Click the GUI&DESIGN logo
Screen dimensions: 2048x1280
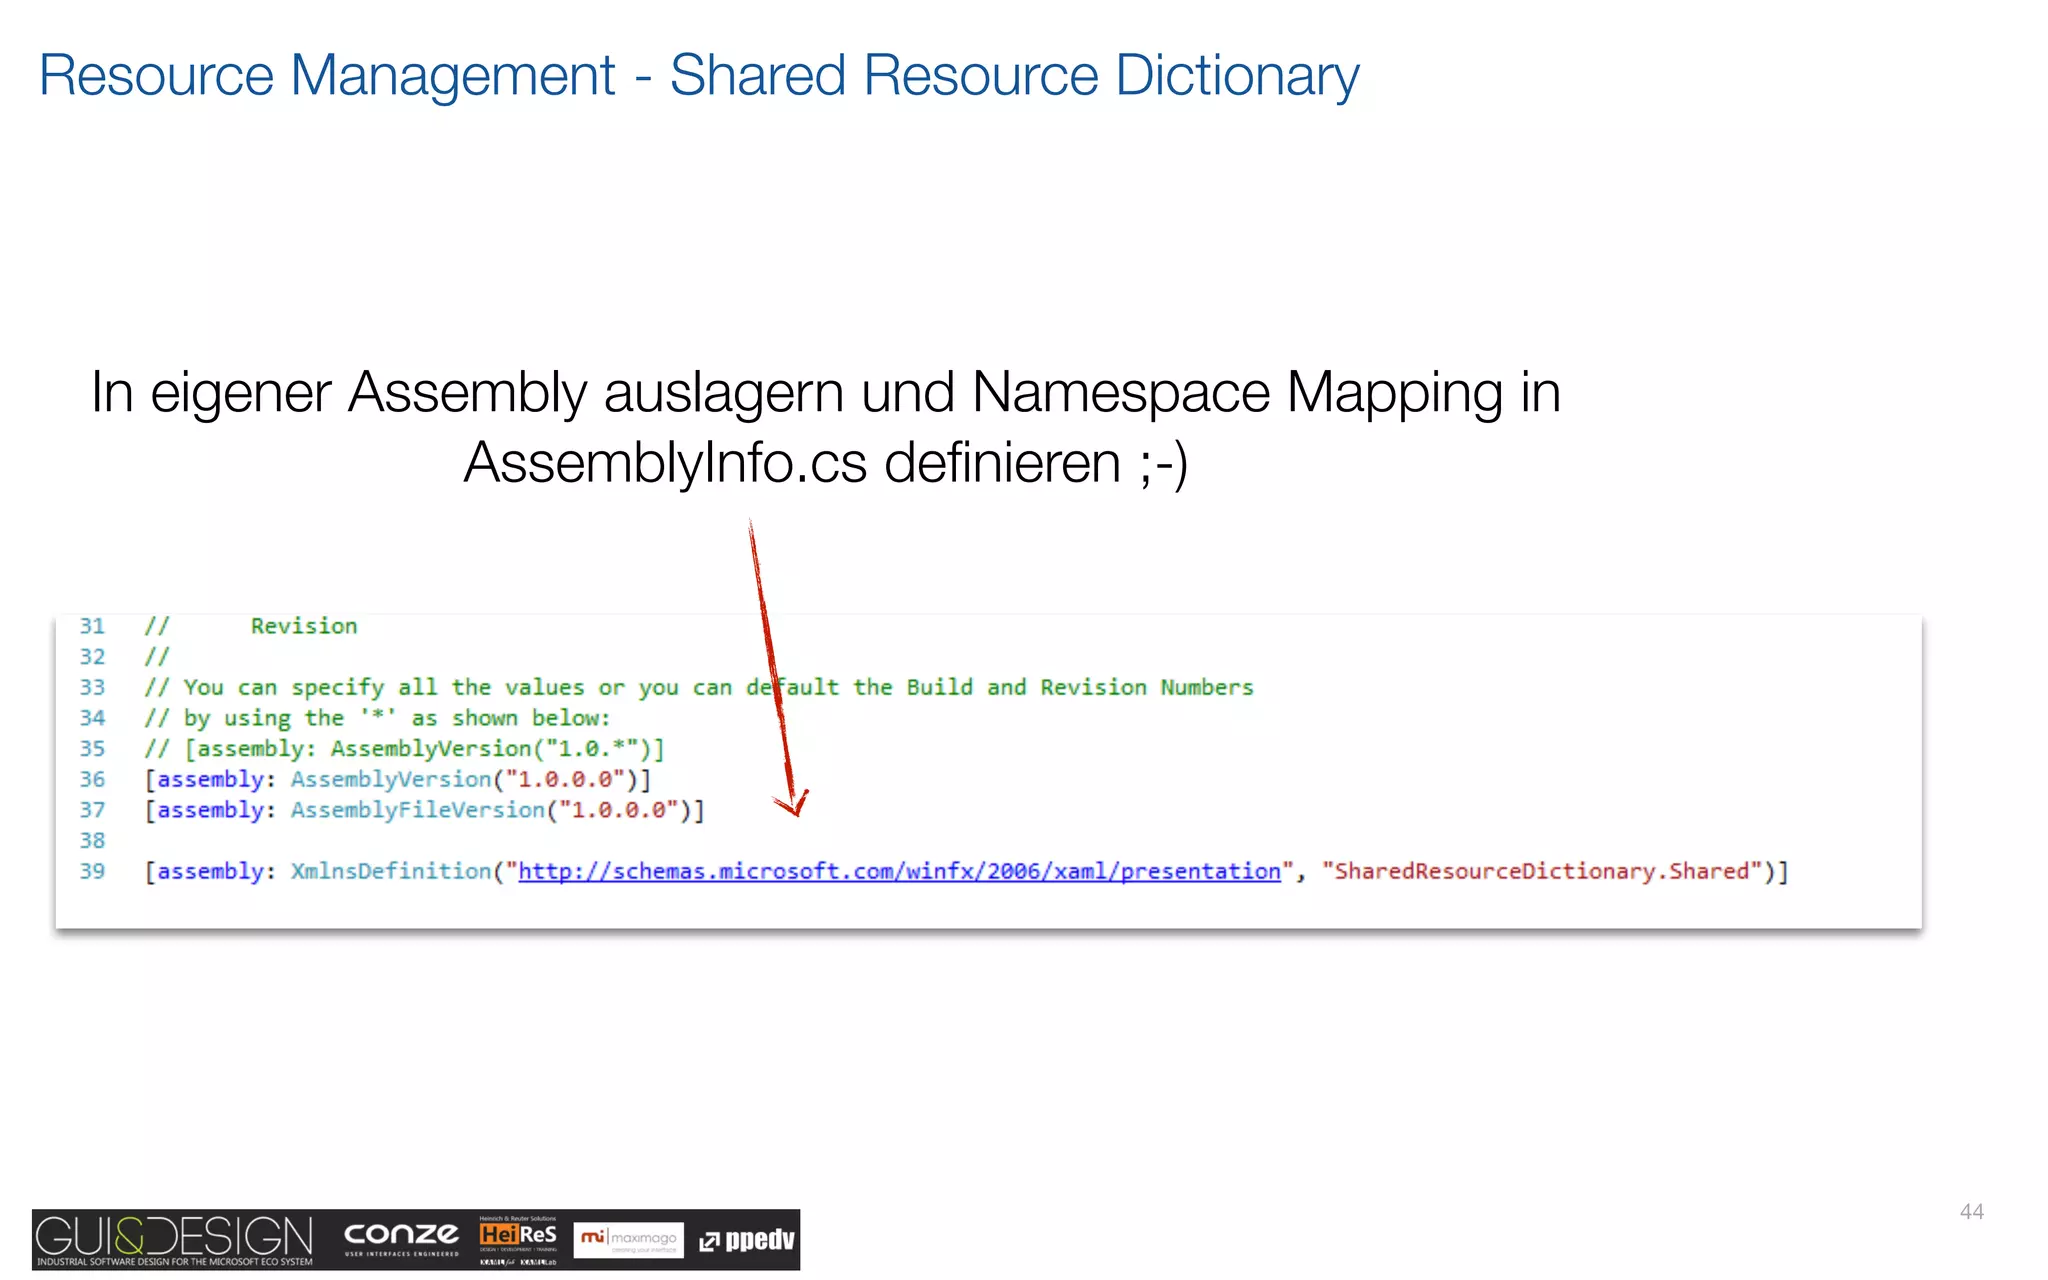174,1240
